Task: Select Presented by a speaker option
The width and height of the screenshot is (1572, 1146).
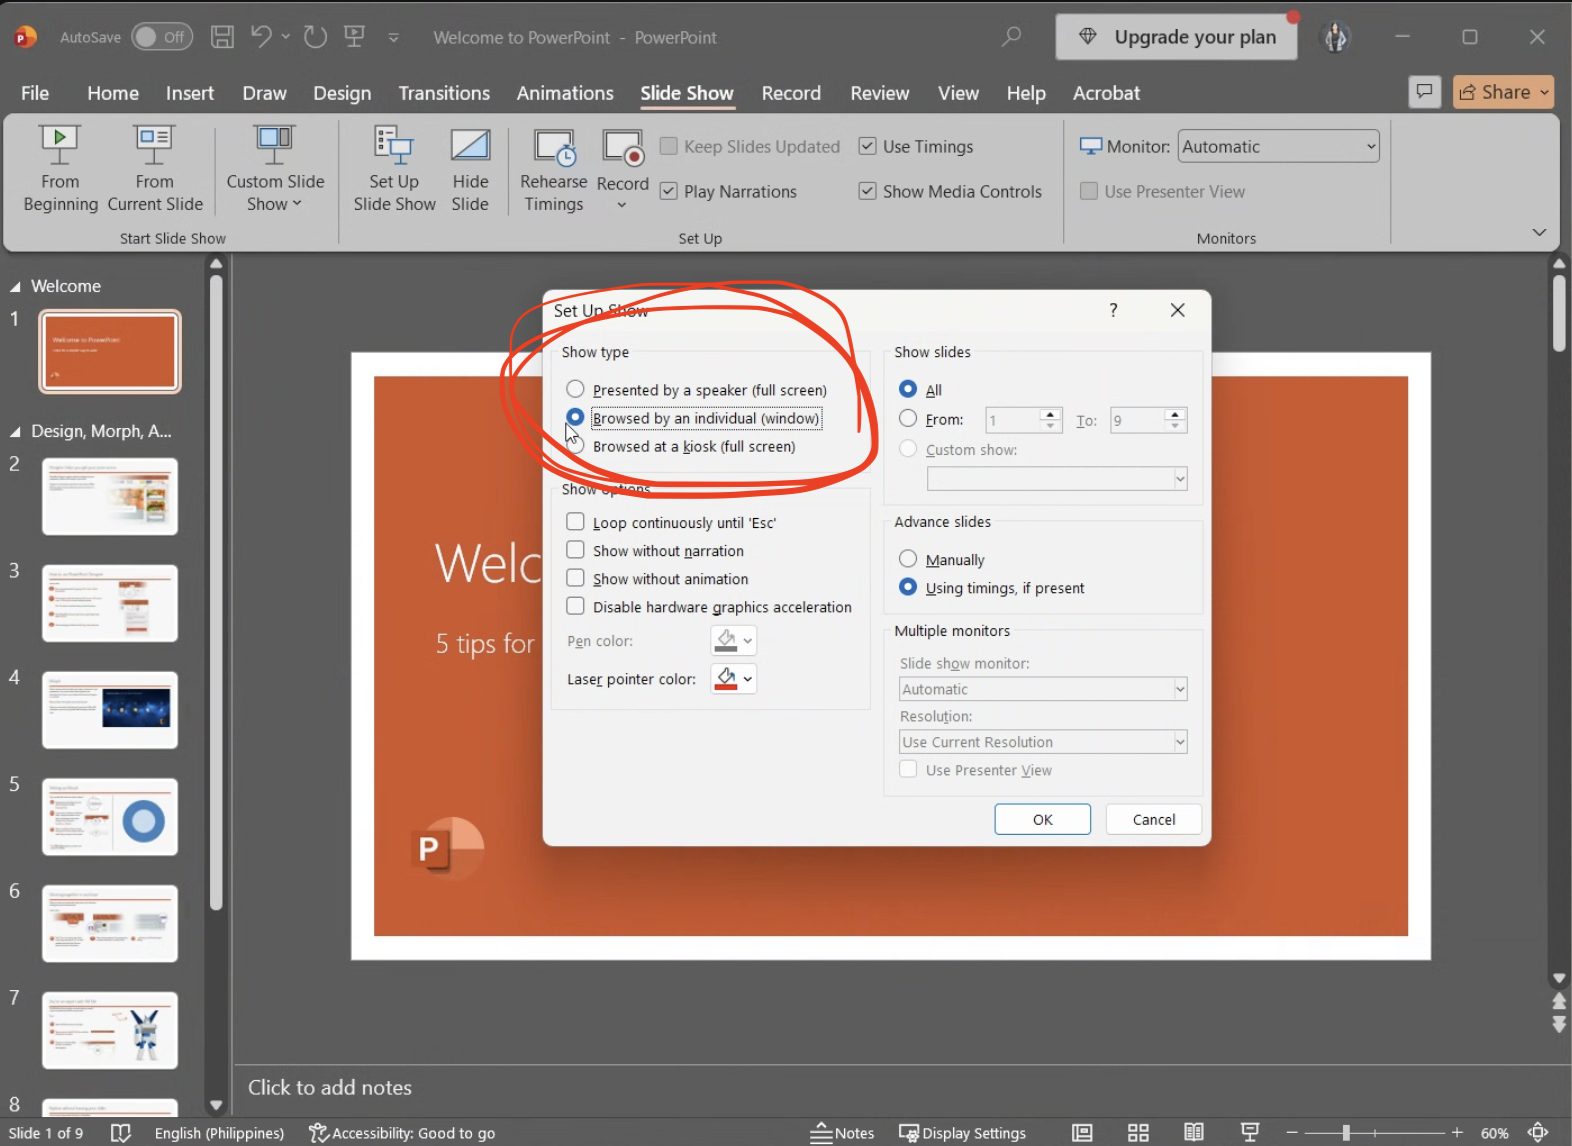Action: [575, 389]
